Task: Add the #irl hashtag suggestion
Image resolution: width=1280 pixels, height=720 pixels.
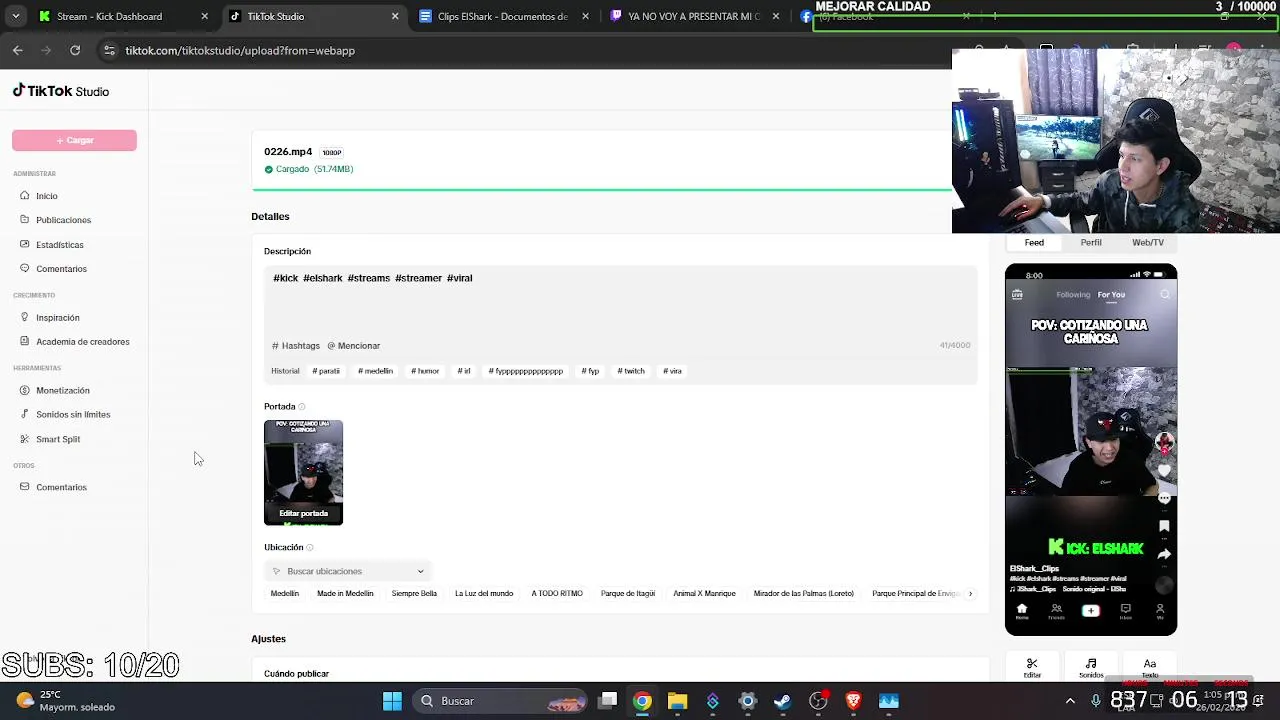Action: point(464,371)
